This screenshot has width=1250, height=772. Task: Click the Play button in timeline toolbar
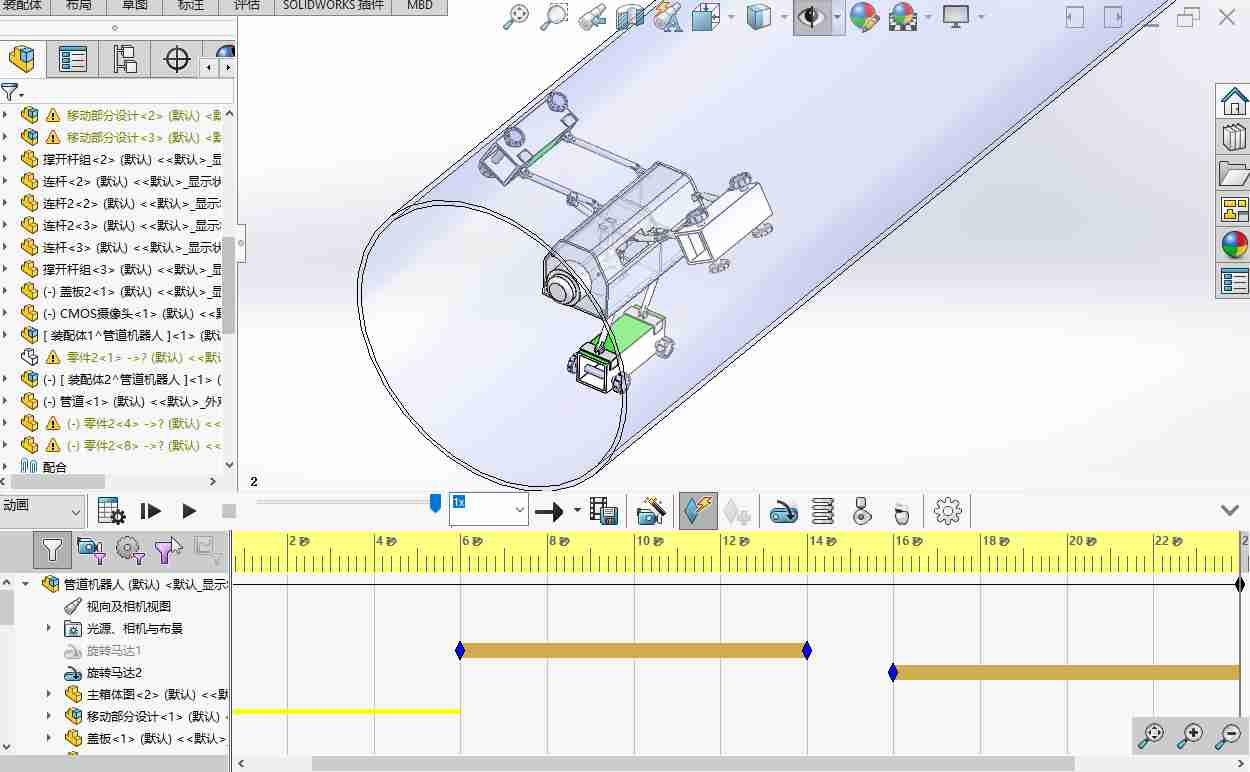189,511
